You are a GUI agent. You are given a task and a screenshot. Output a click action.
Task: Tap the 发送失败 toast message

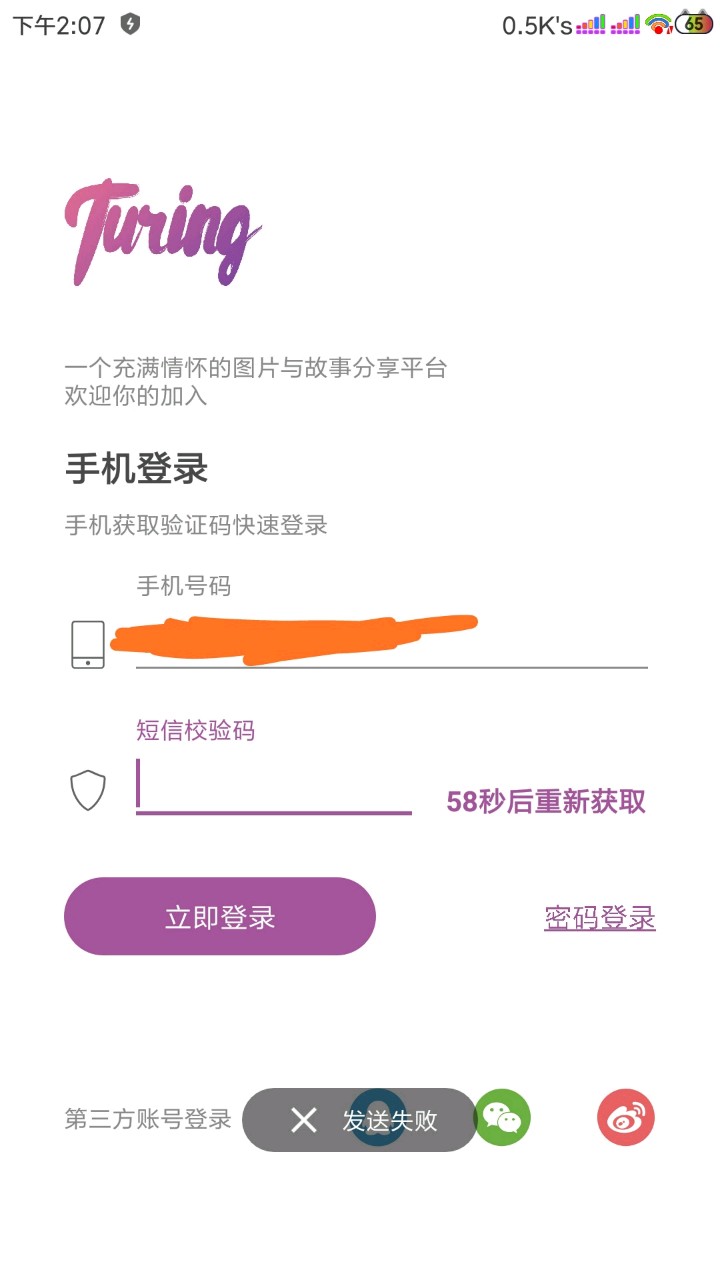point(390,1120)
